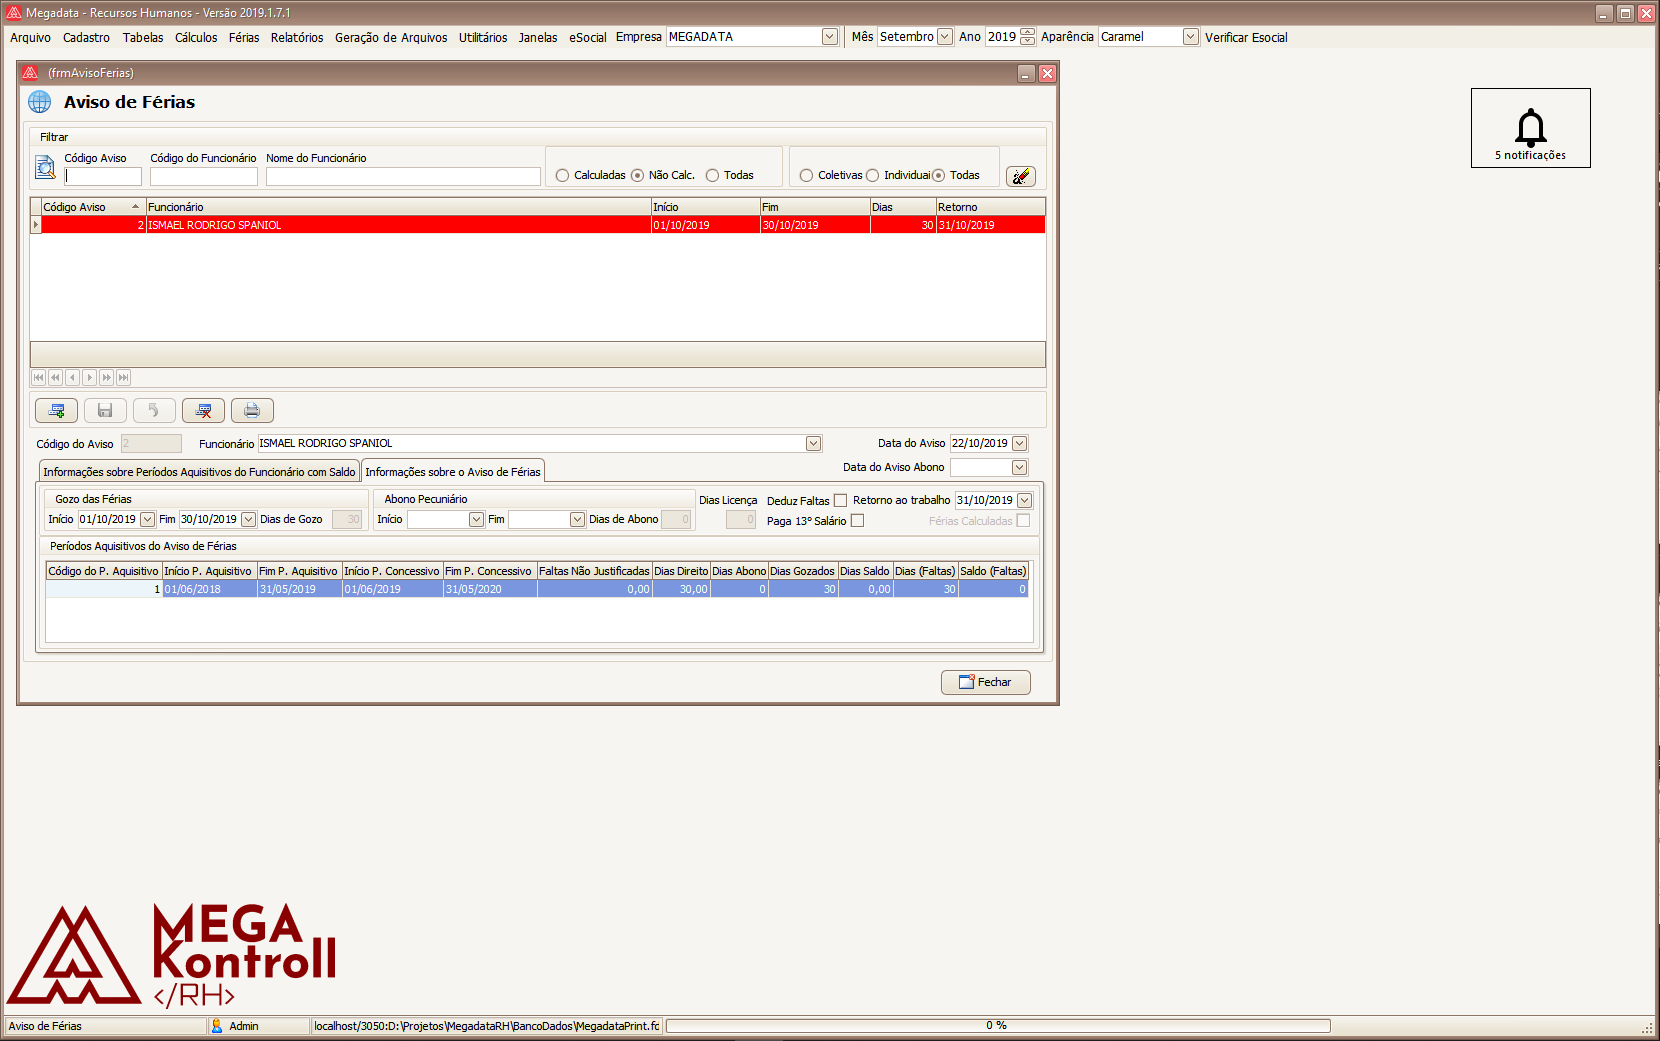Select the Coletivas radio option

coord(807,176)
